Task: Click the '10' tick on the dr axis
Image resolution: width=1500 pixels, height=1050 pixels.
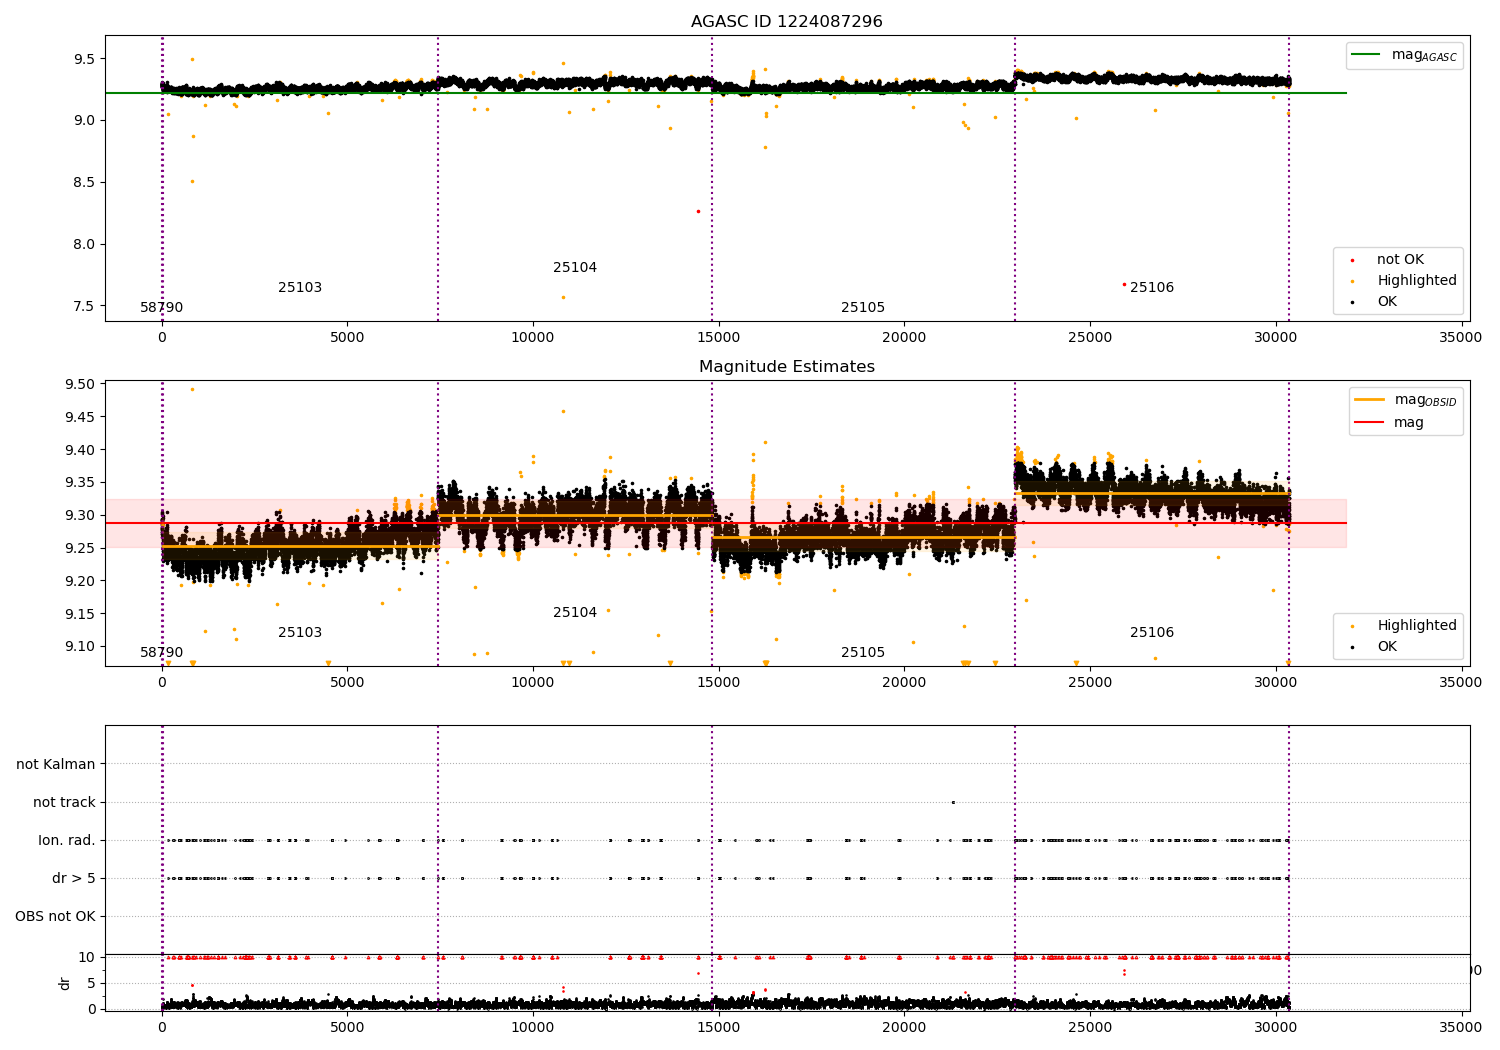Action: [x=88, y=958]
